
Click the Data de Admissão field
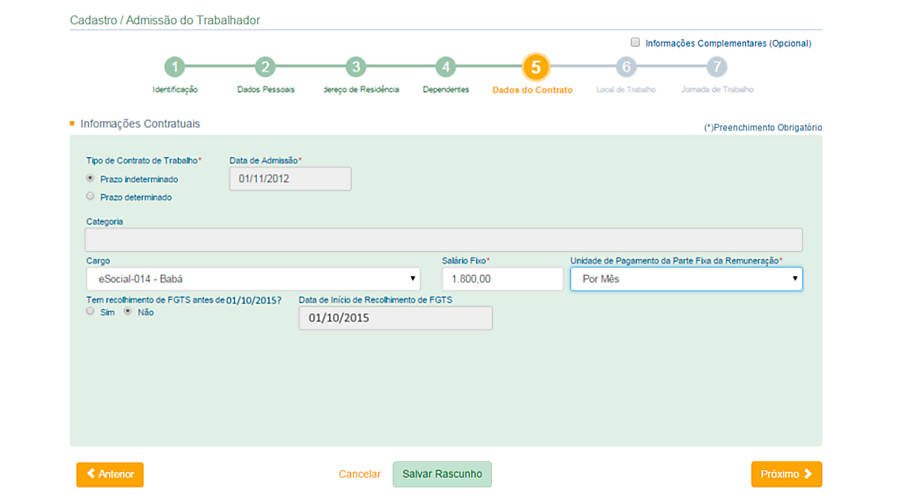coord(290,178)
